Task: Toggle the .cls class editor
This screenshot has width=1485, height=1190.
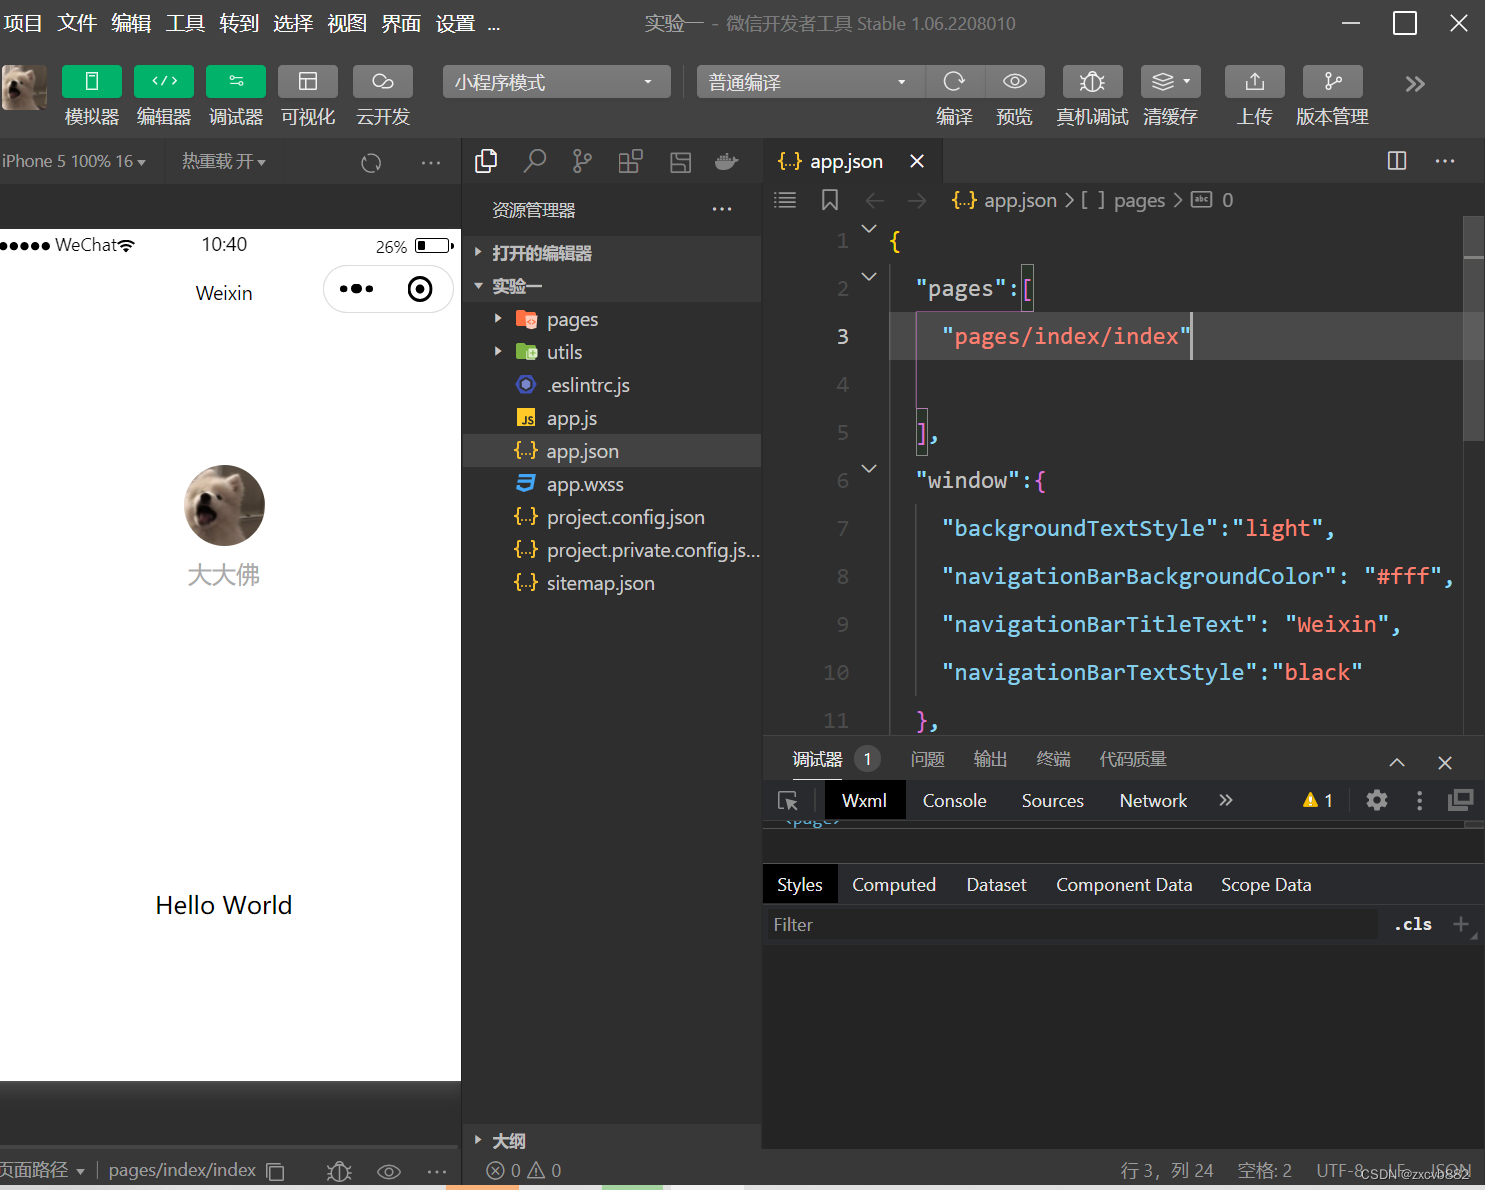Action: tap(1413, 924)
